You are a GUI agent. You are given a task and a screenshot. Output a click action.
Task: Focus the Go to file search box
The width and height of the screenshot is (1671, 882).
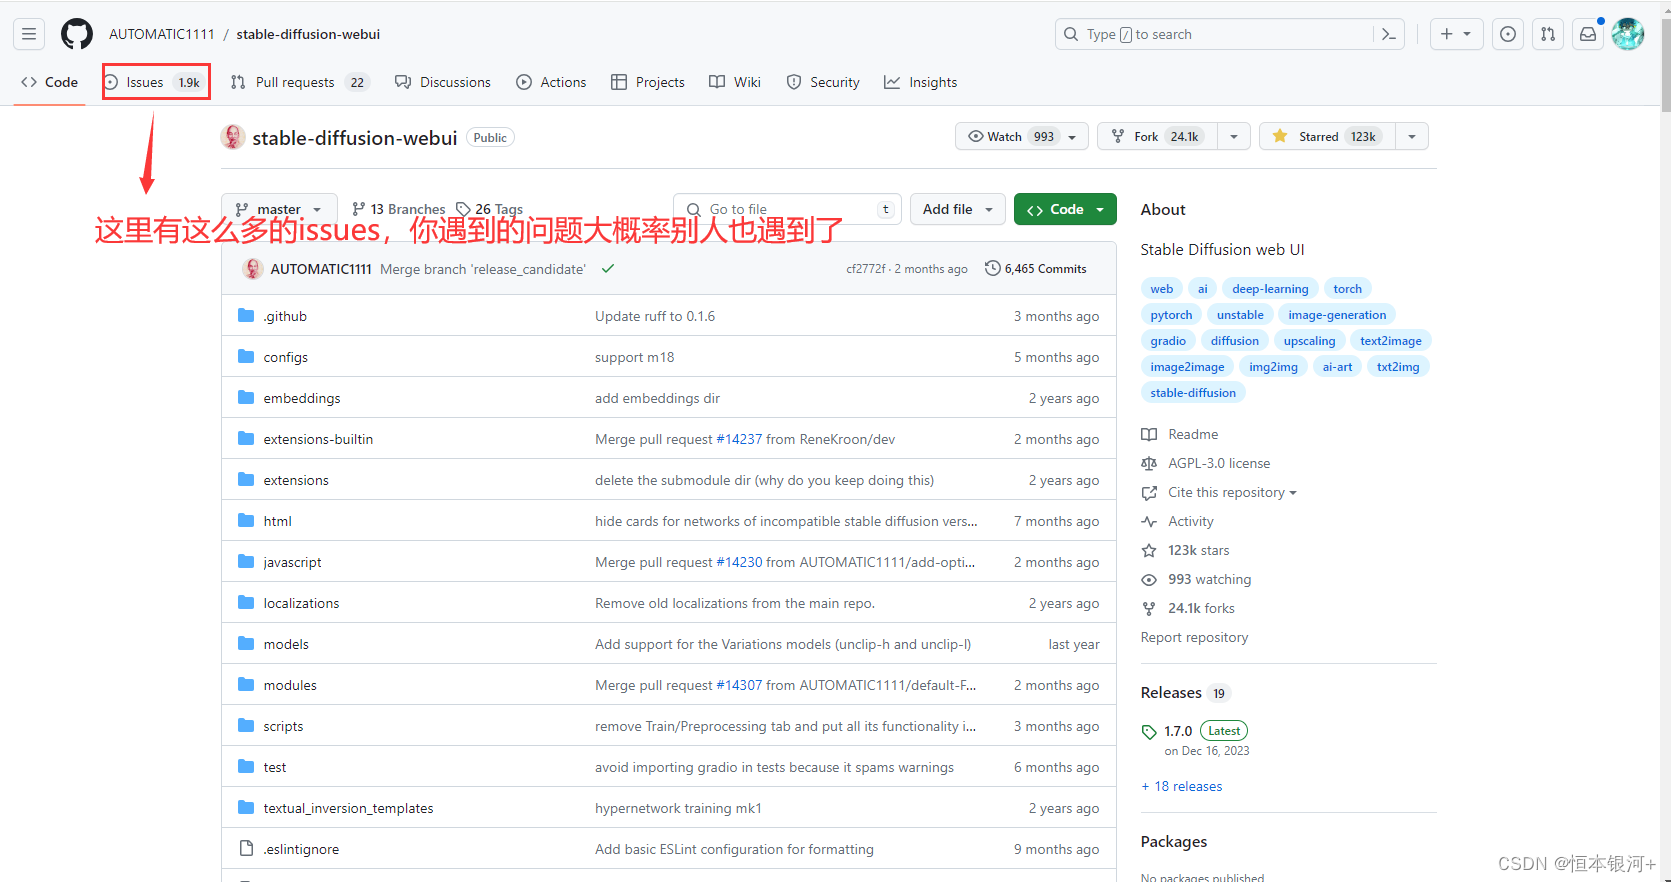tap(788, 209)
